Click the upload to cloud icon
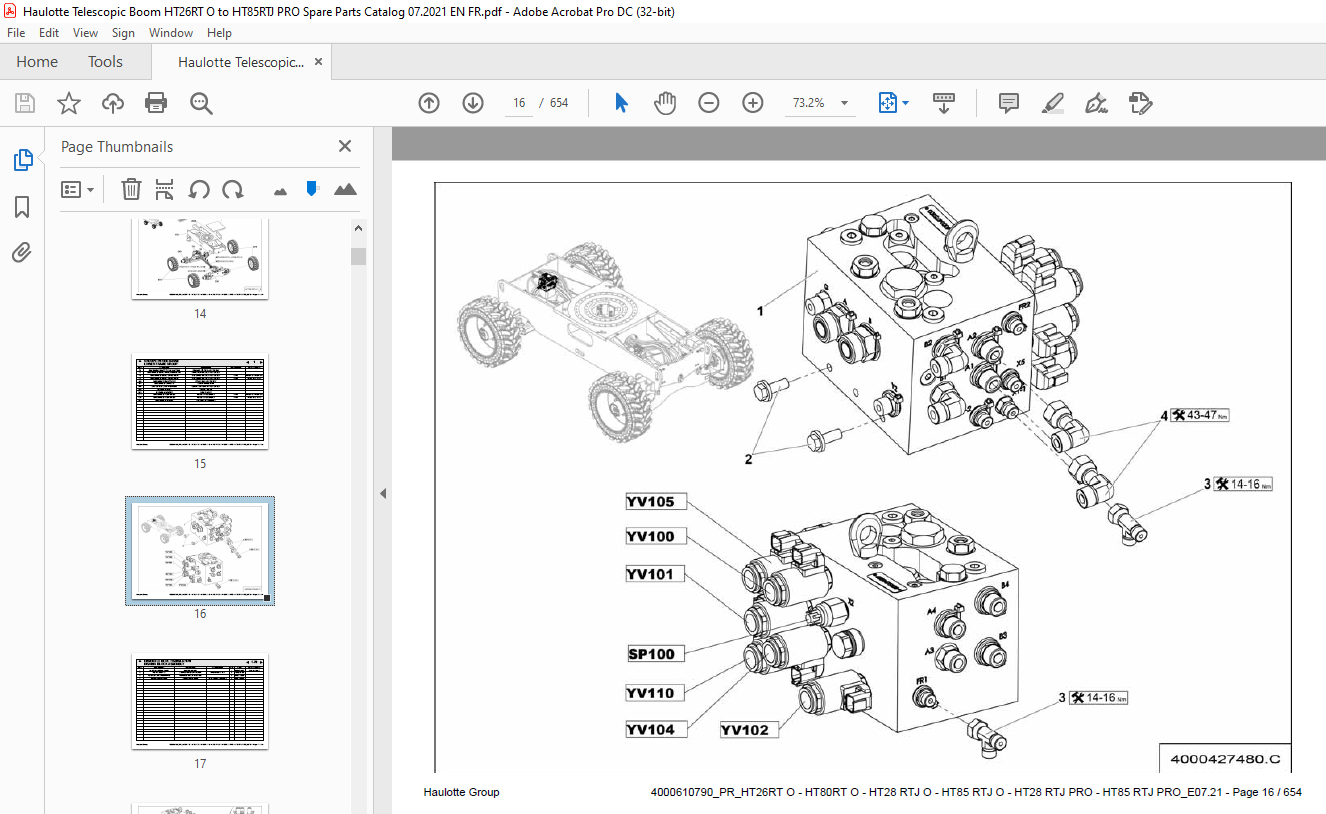1326x814 pixels. tap(113, 103)
